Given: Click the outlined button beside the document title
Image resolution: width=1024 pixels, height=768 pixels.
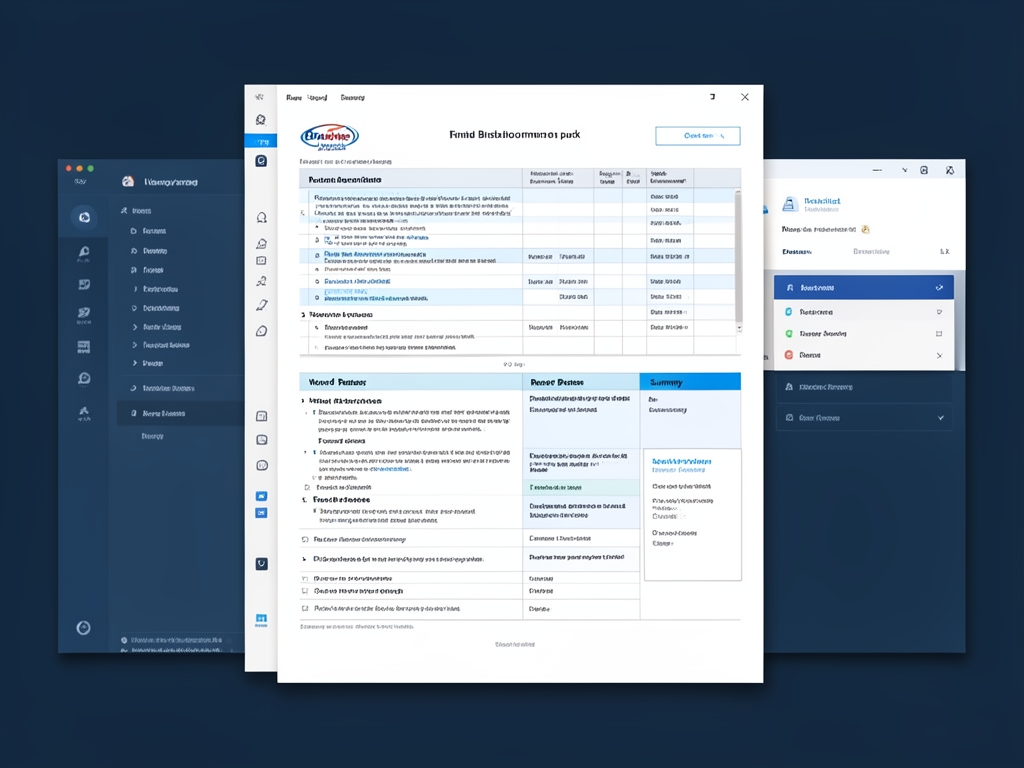Looking at the screenshot, I should (697, 136).
